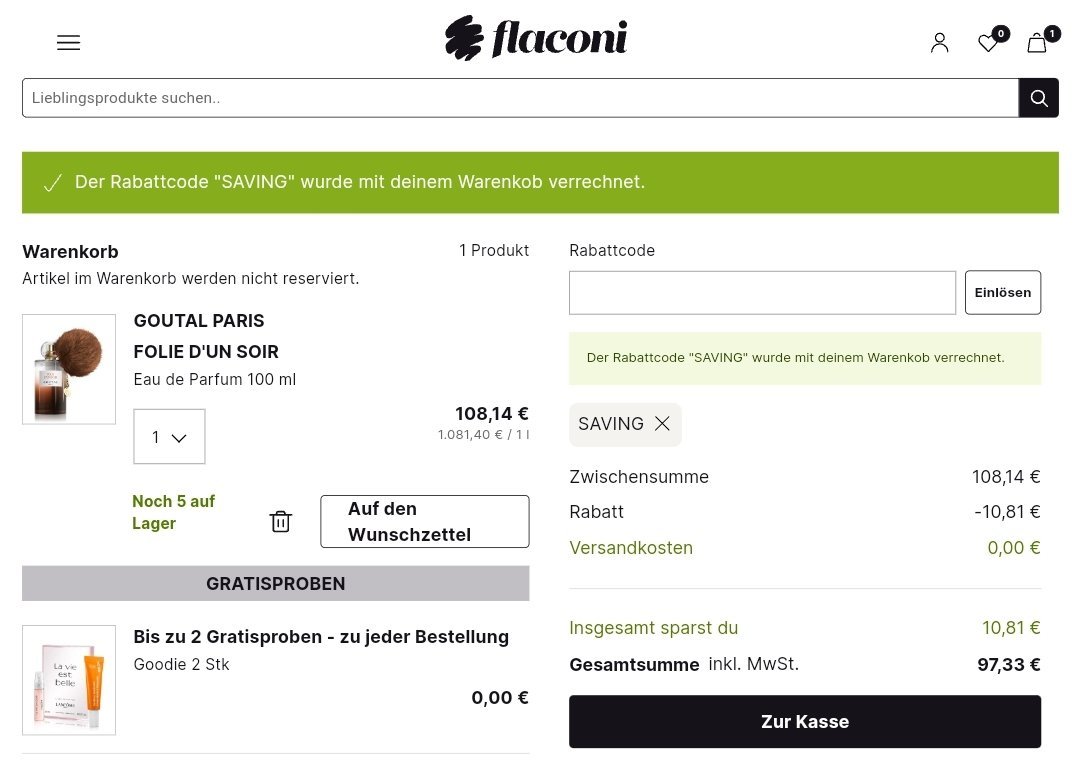Expand the quantity dropdown showing 1
Image resolution: width=1080 pixels, height=769 pixels.
[x=169, y=436]
